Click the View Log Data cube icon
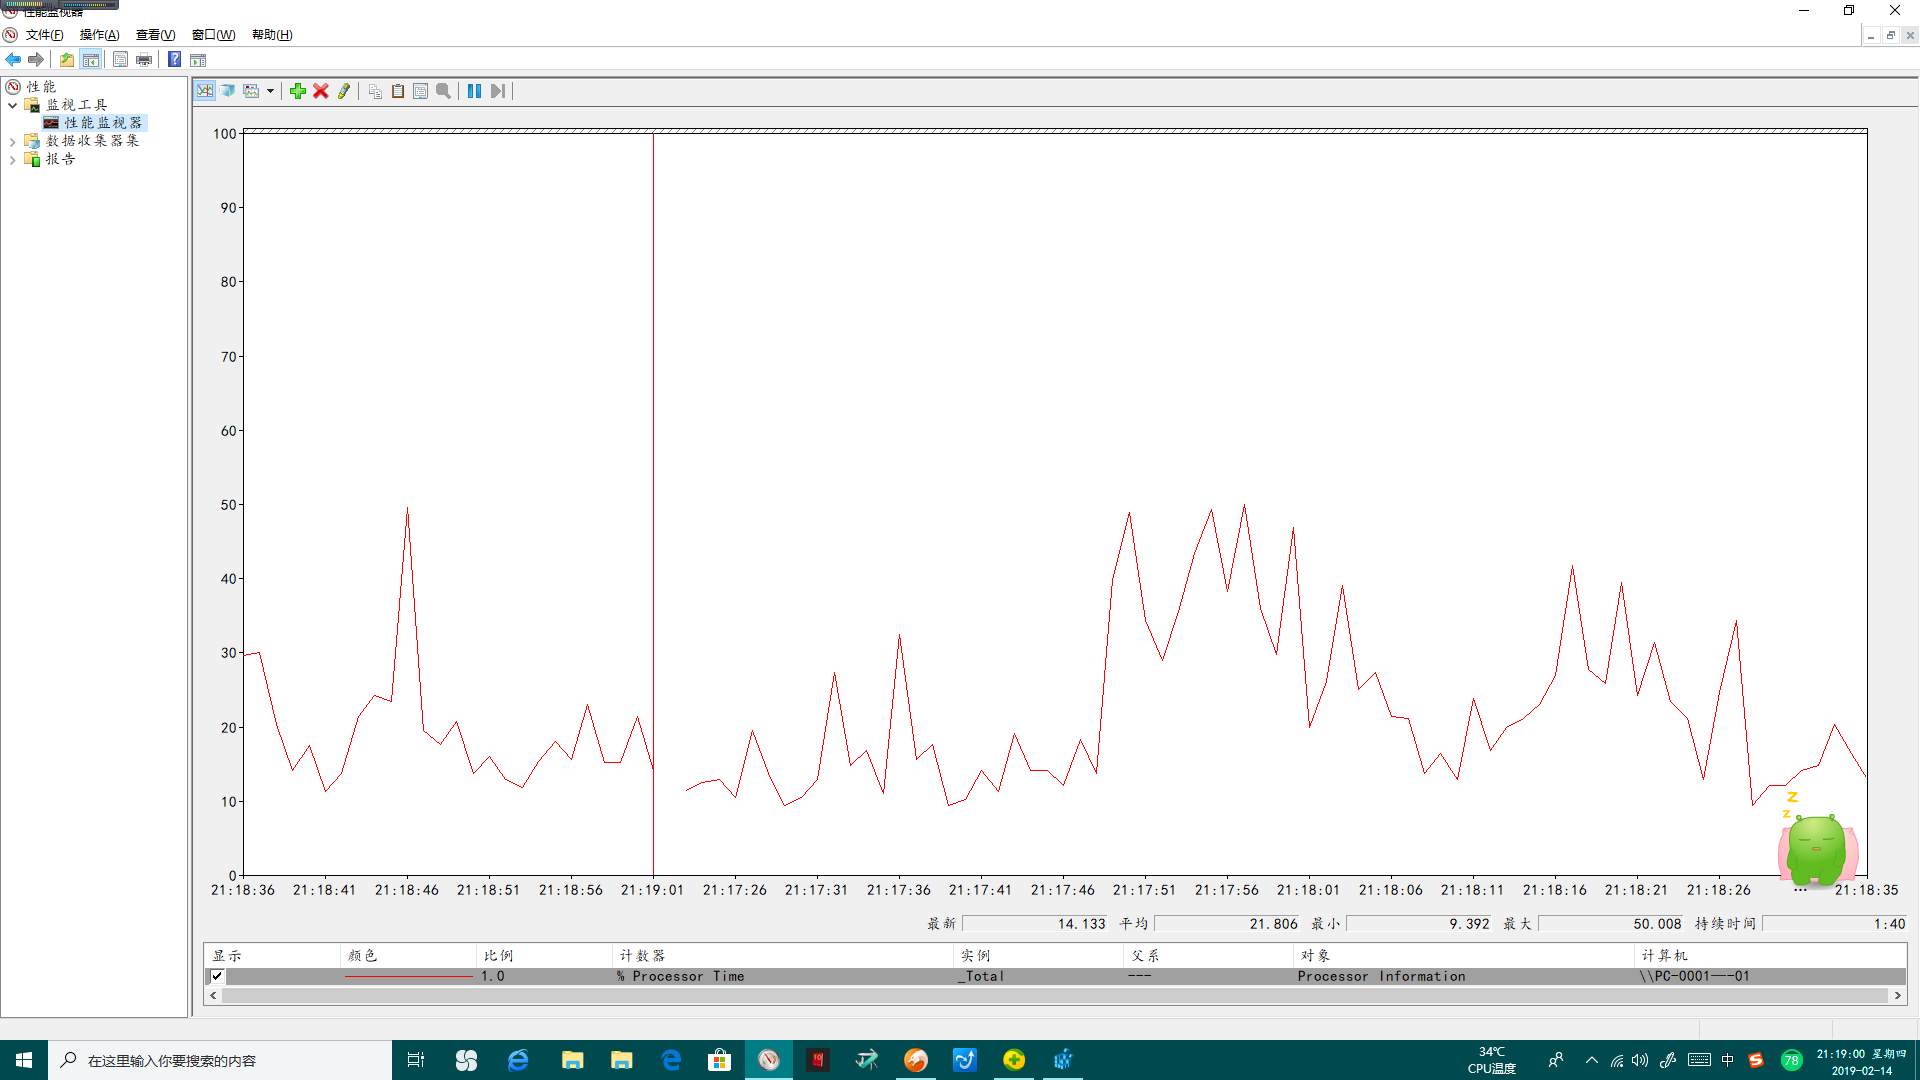The height and width of the screenshot is (1080, 1920). [228, 91]
